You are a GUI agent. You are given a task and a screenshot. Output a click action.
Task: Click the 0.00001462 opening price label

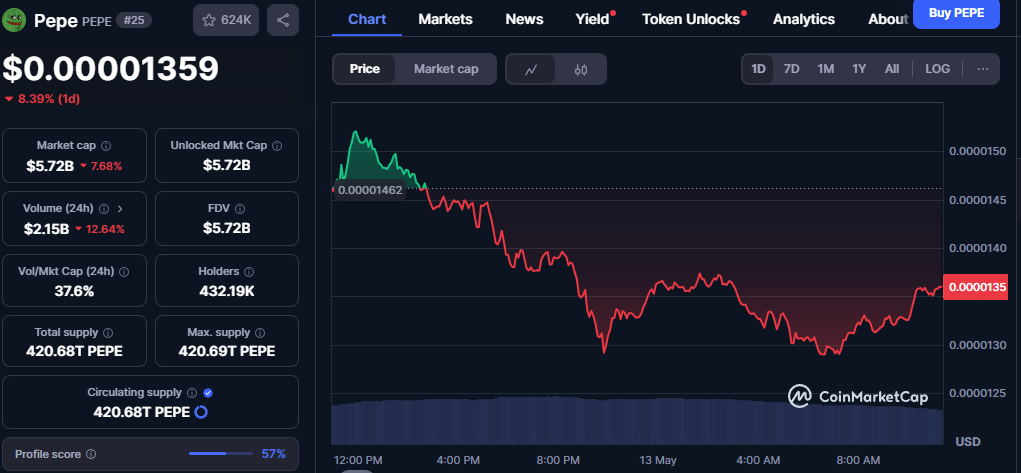pos(370,190)
